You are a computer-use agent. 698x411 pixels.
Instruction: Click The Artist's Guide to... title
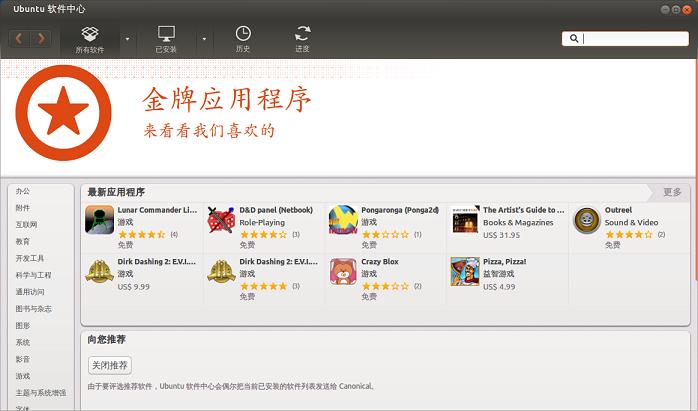(x=524, y=210)
